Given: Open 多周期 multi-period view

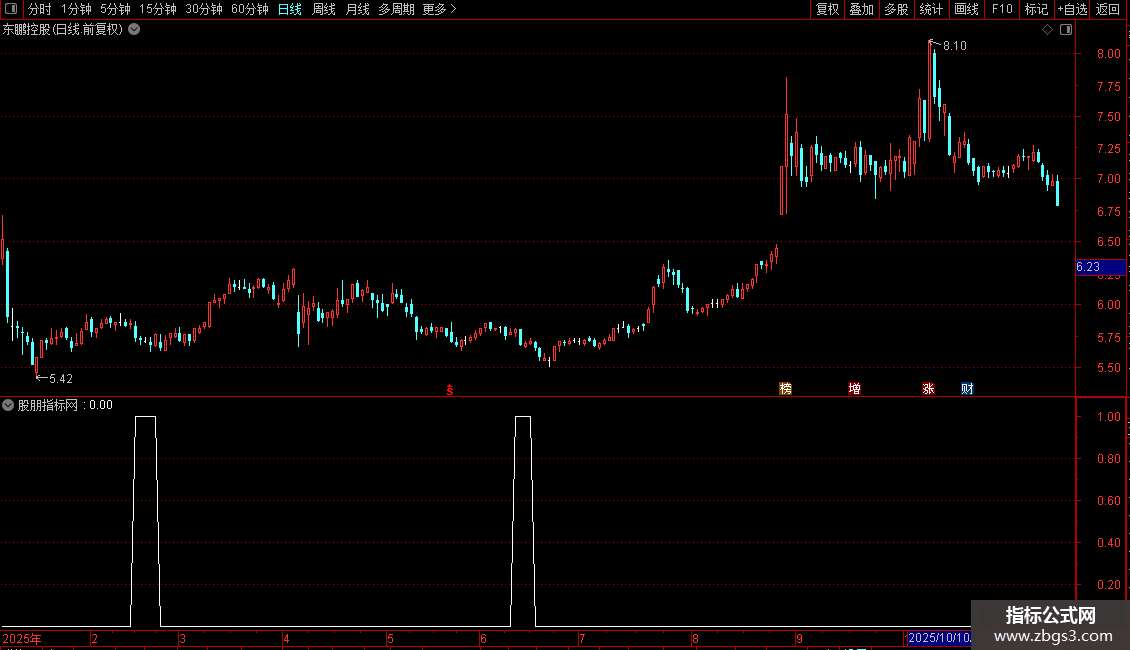Looking at the screenshot, I should point(396,9).
